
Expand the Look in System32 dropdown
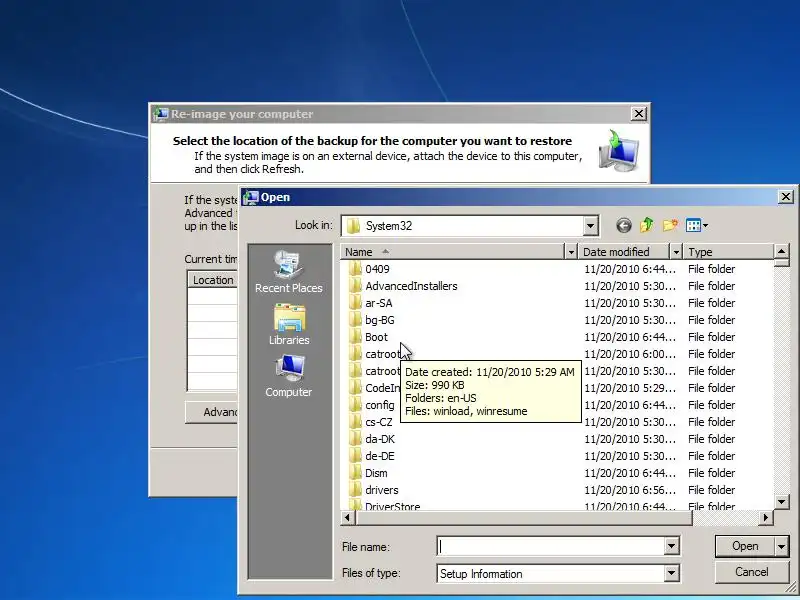[x=590, y=226]
